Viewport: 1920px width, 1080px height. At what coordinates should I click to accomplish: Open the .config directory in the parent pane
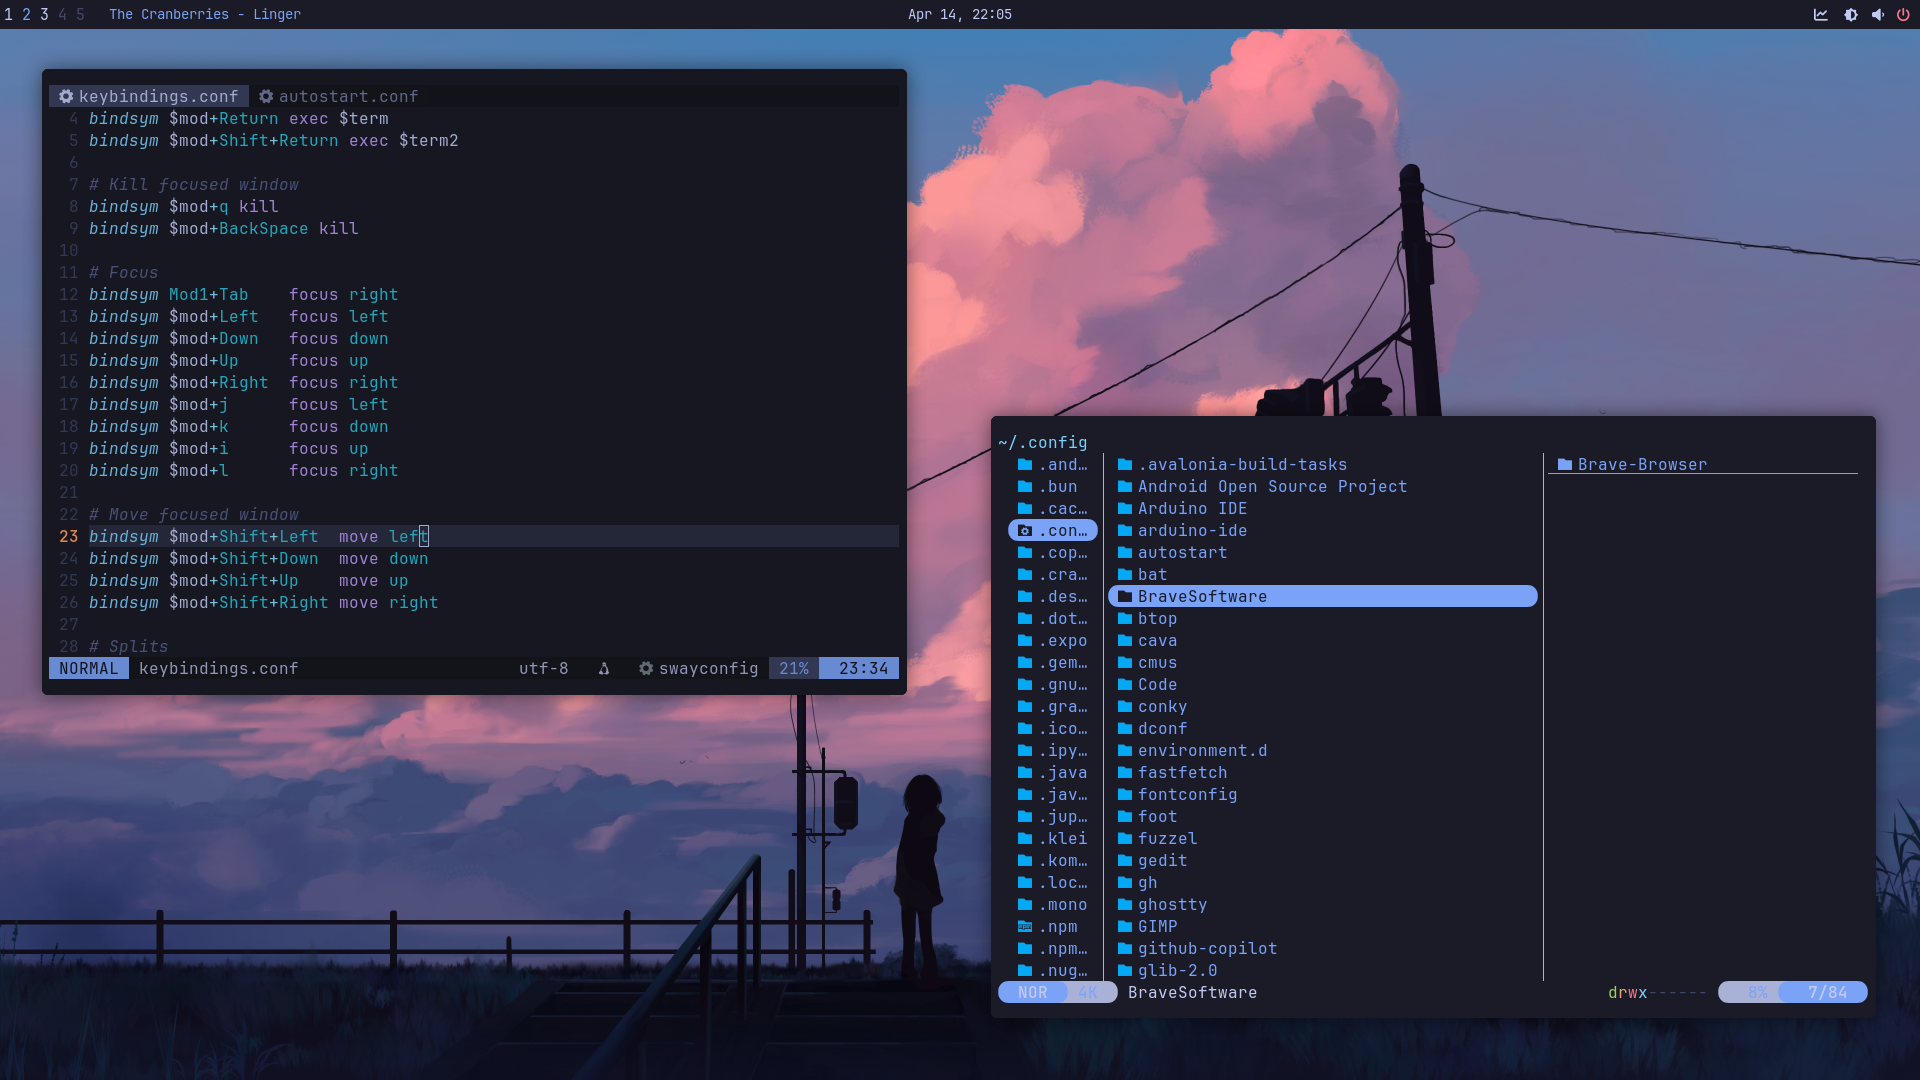coord(1052,530)
